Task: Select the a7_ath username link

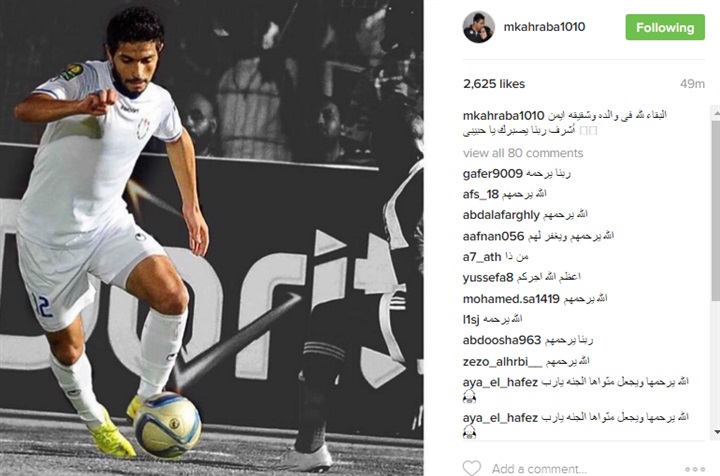Action: pyautogui.click(x=482, y=257)
